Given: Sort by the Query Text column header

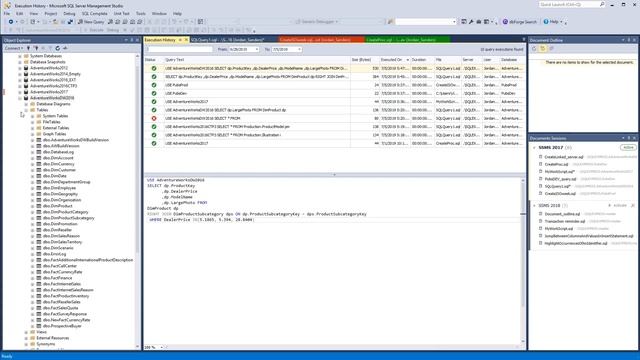Looking at the screenshot, I should 256,60.
